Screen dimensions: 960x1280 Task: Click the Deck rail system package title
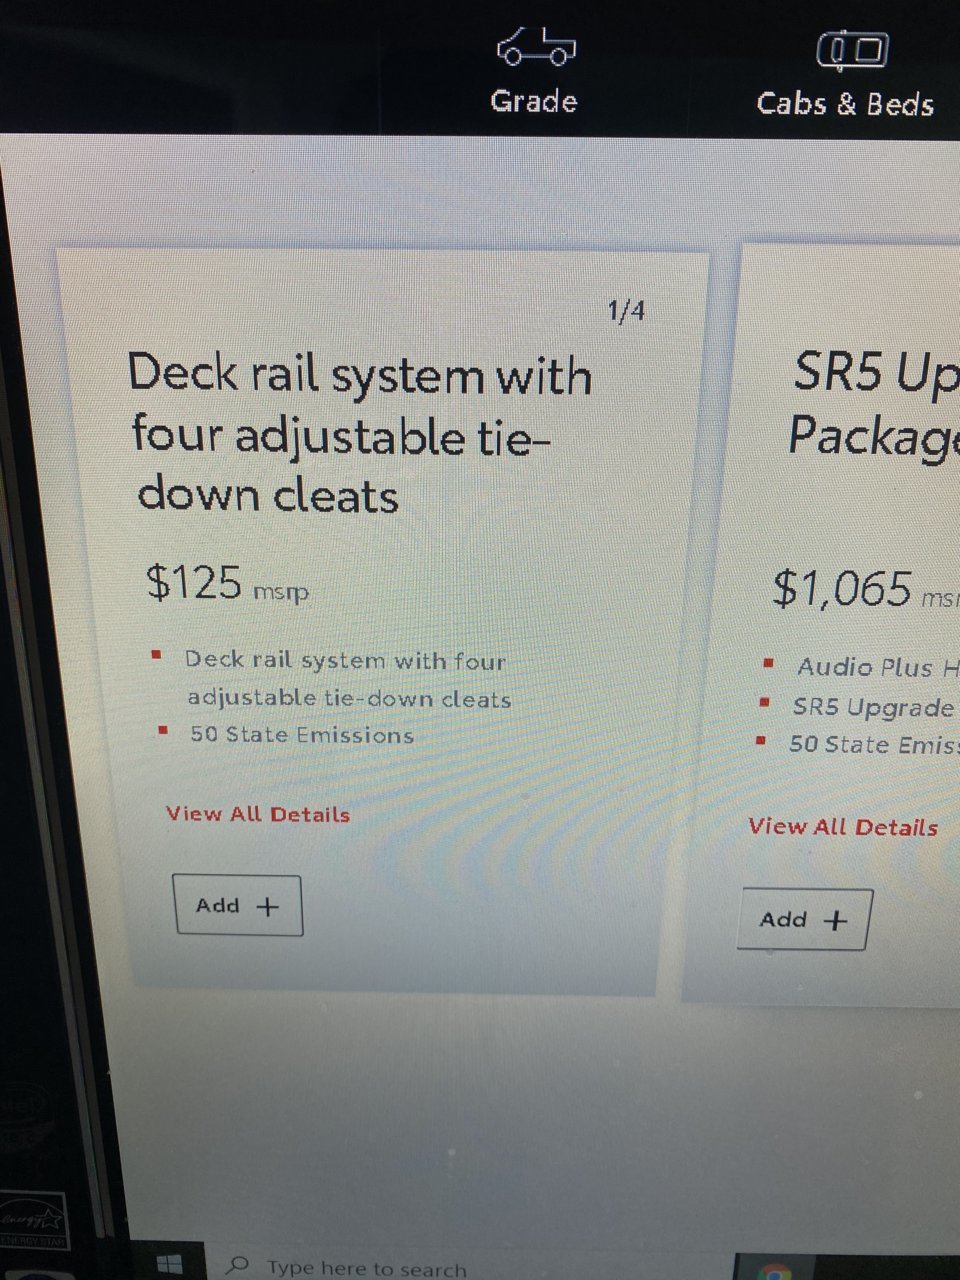[360, 434]
